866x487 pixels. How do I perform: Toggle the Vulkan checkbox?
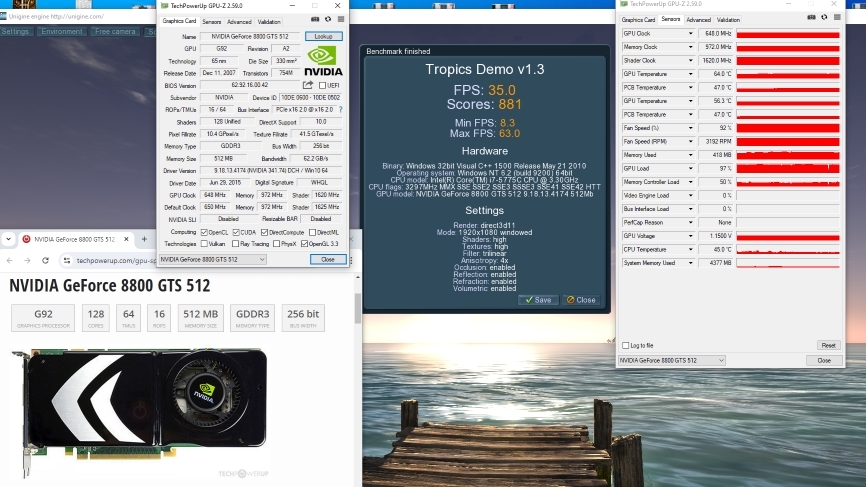[x=204, y=244]
